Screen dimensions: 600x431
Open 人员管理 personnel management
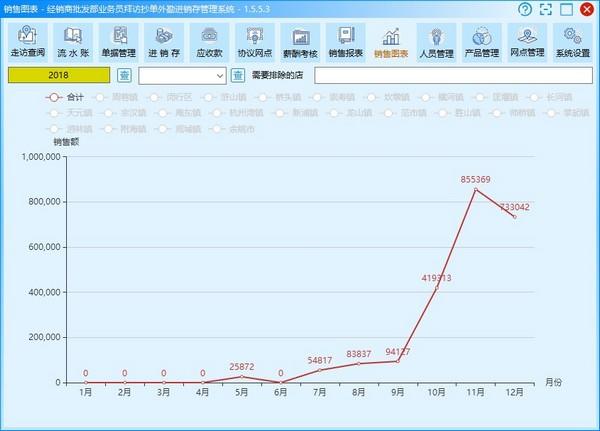coord(436,41)
